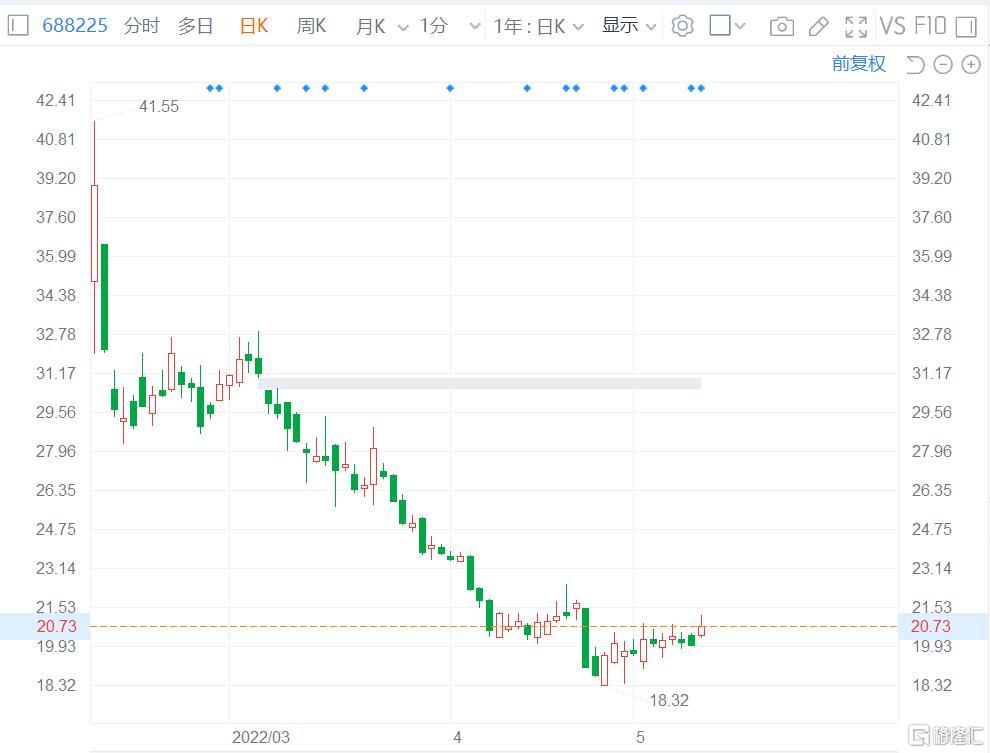The width and height of the screenshot is (990, 753).
Task: Click 26.35 on the left price axis
Action: click(56, 490)
